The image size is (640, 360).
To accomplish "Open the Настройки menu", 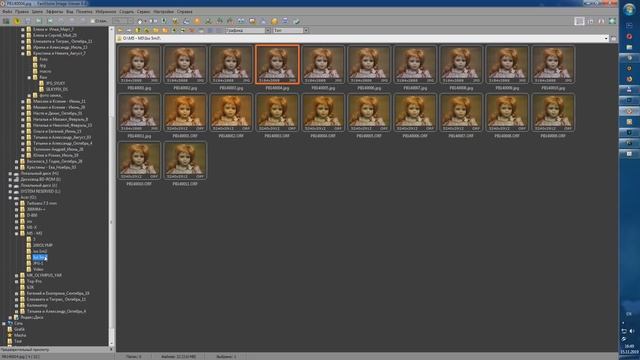I will 163,12.
